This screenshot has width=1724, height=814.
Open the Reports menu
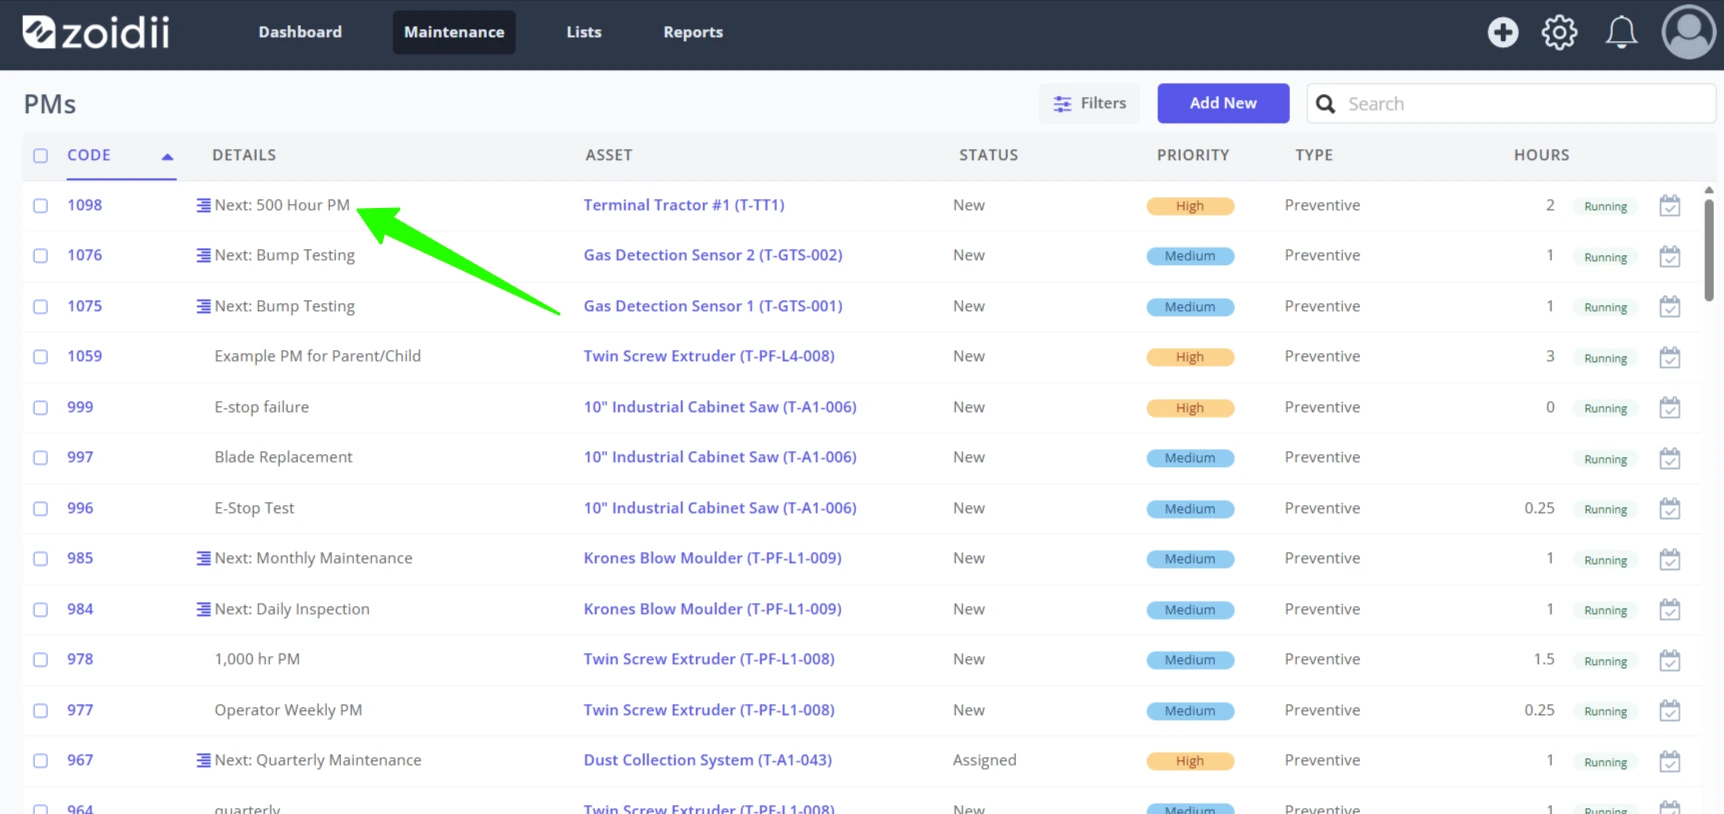click(693, 32)
